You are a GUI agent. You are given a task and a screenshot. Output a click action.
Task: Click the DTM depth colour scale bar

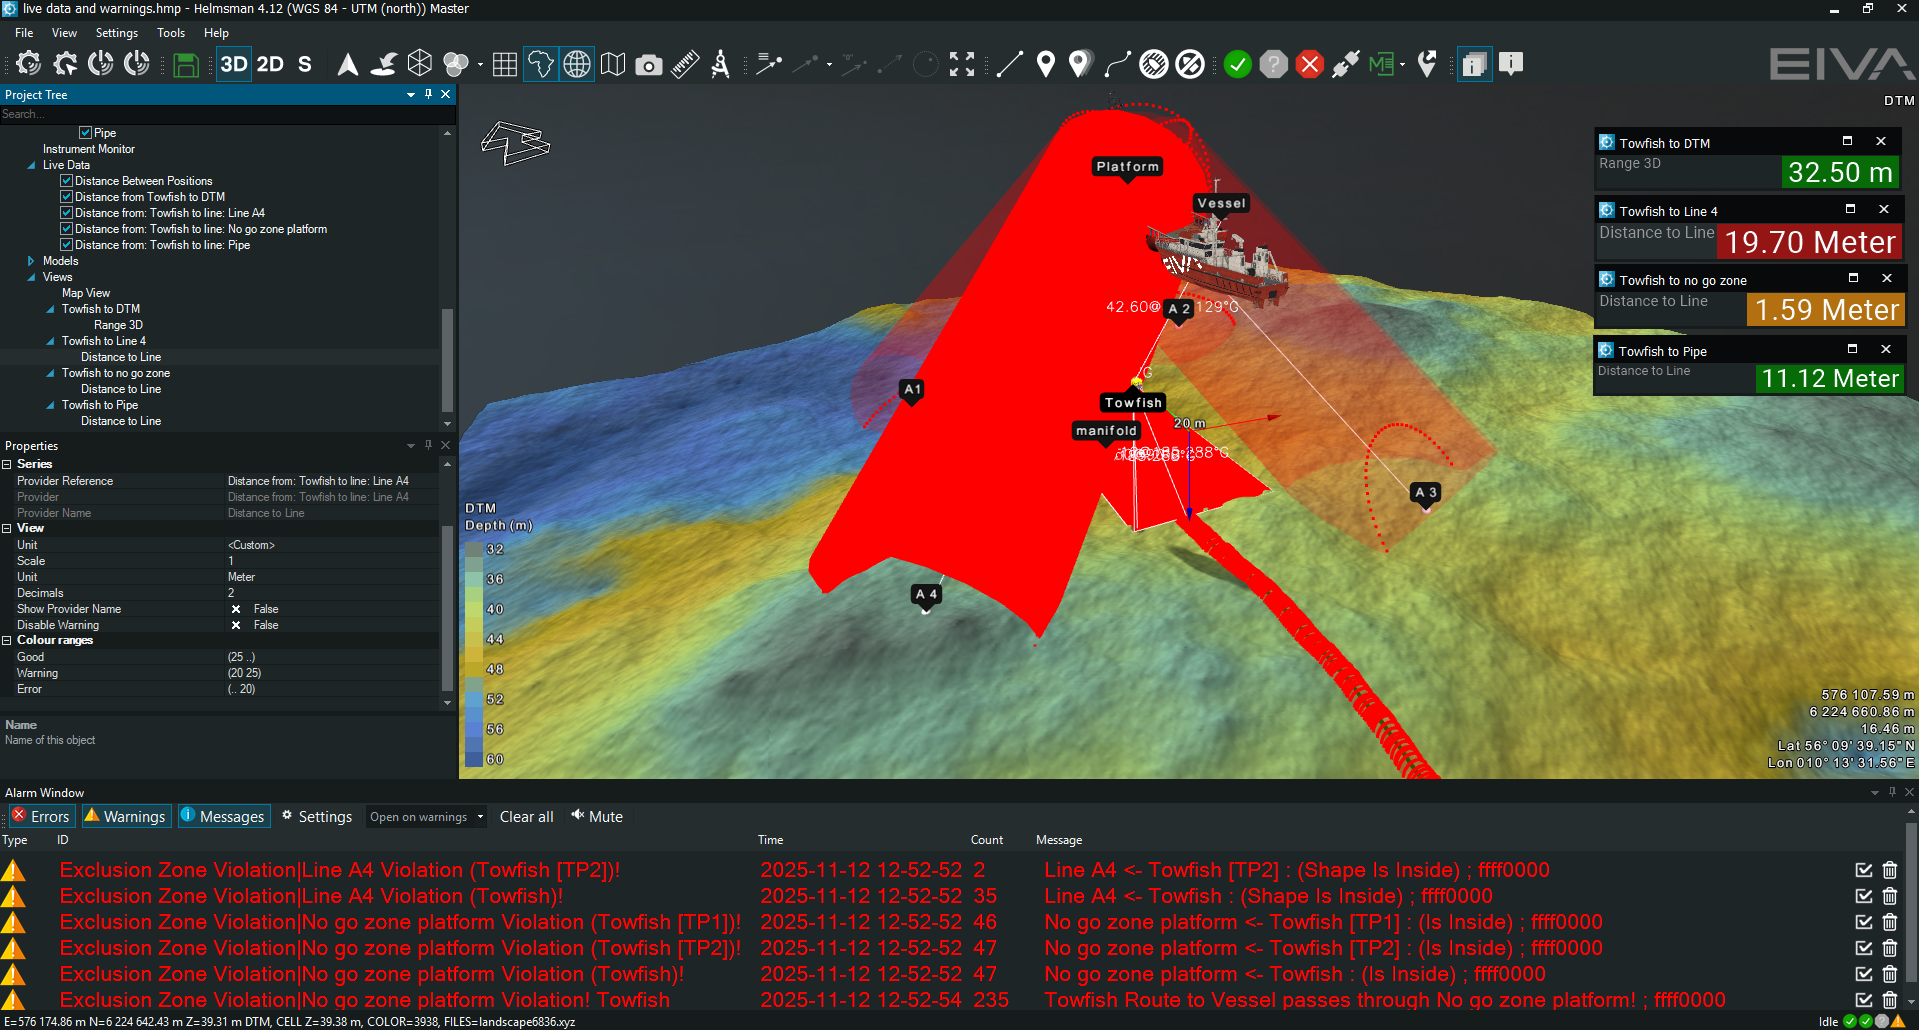coord(474,654)
